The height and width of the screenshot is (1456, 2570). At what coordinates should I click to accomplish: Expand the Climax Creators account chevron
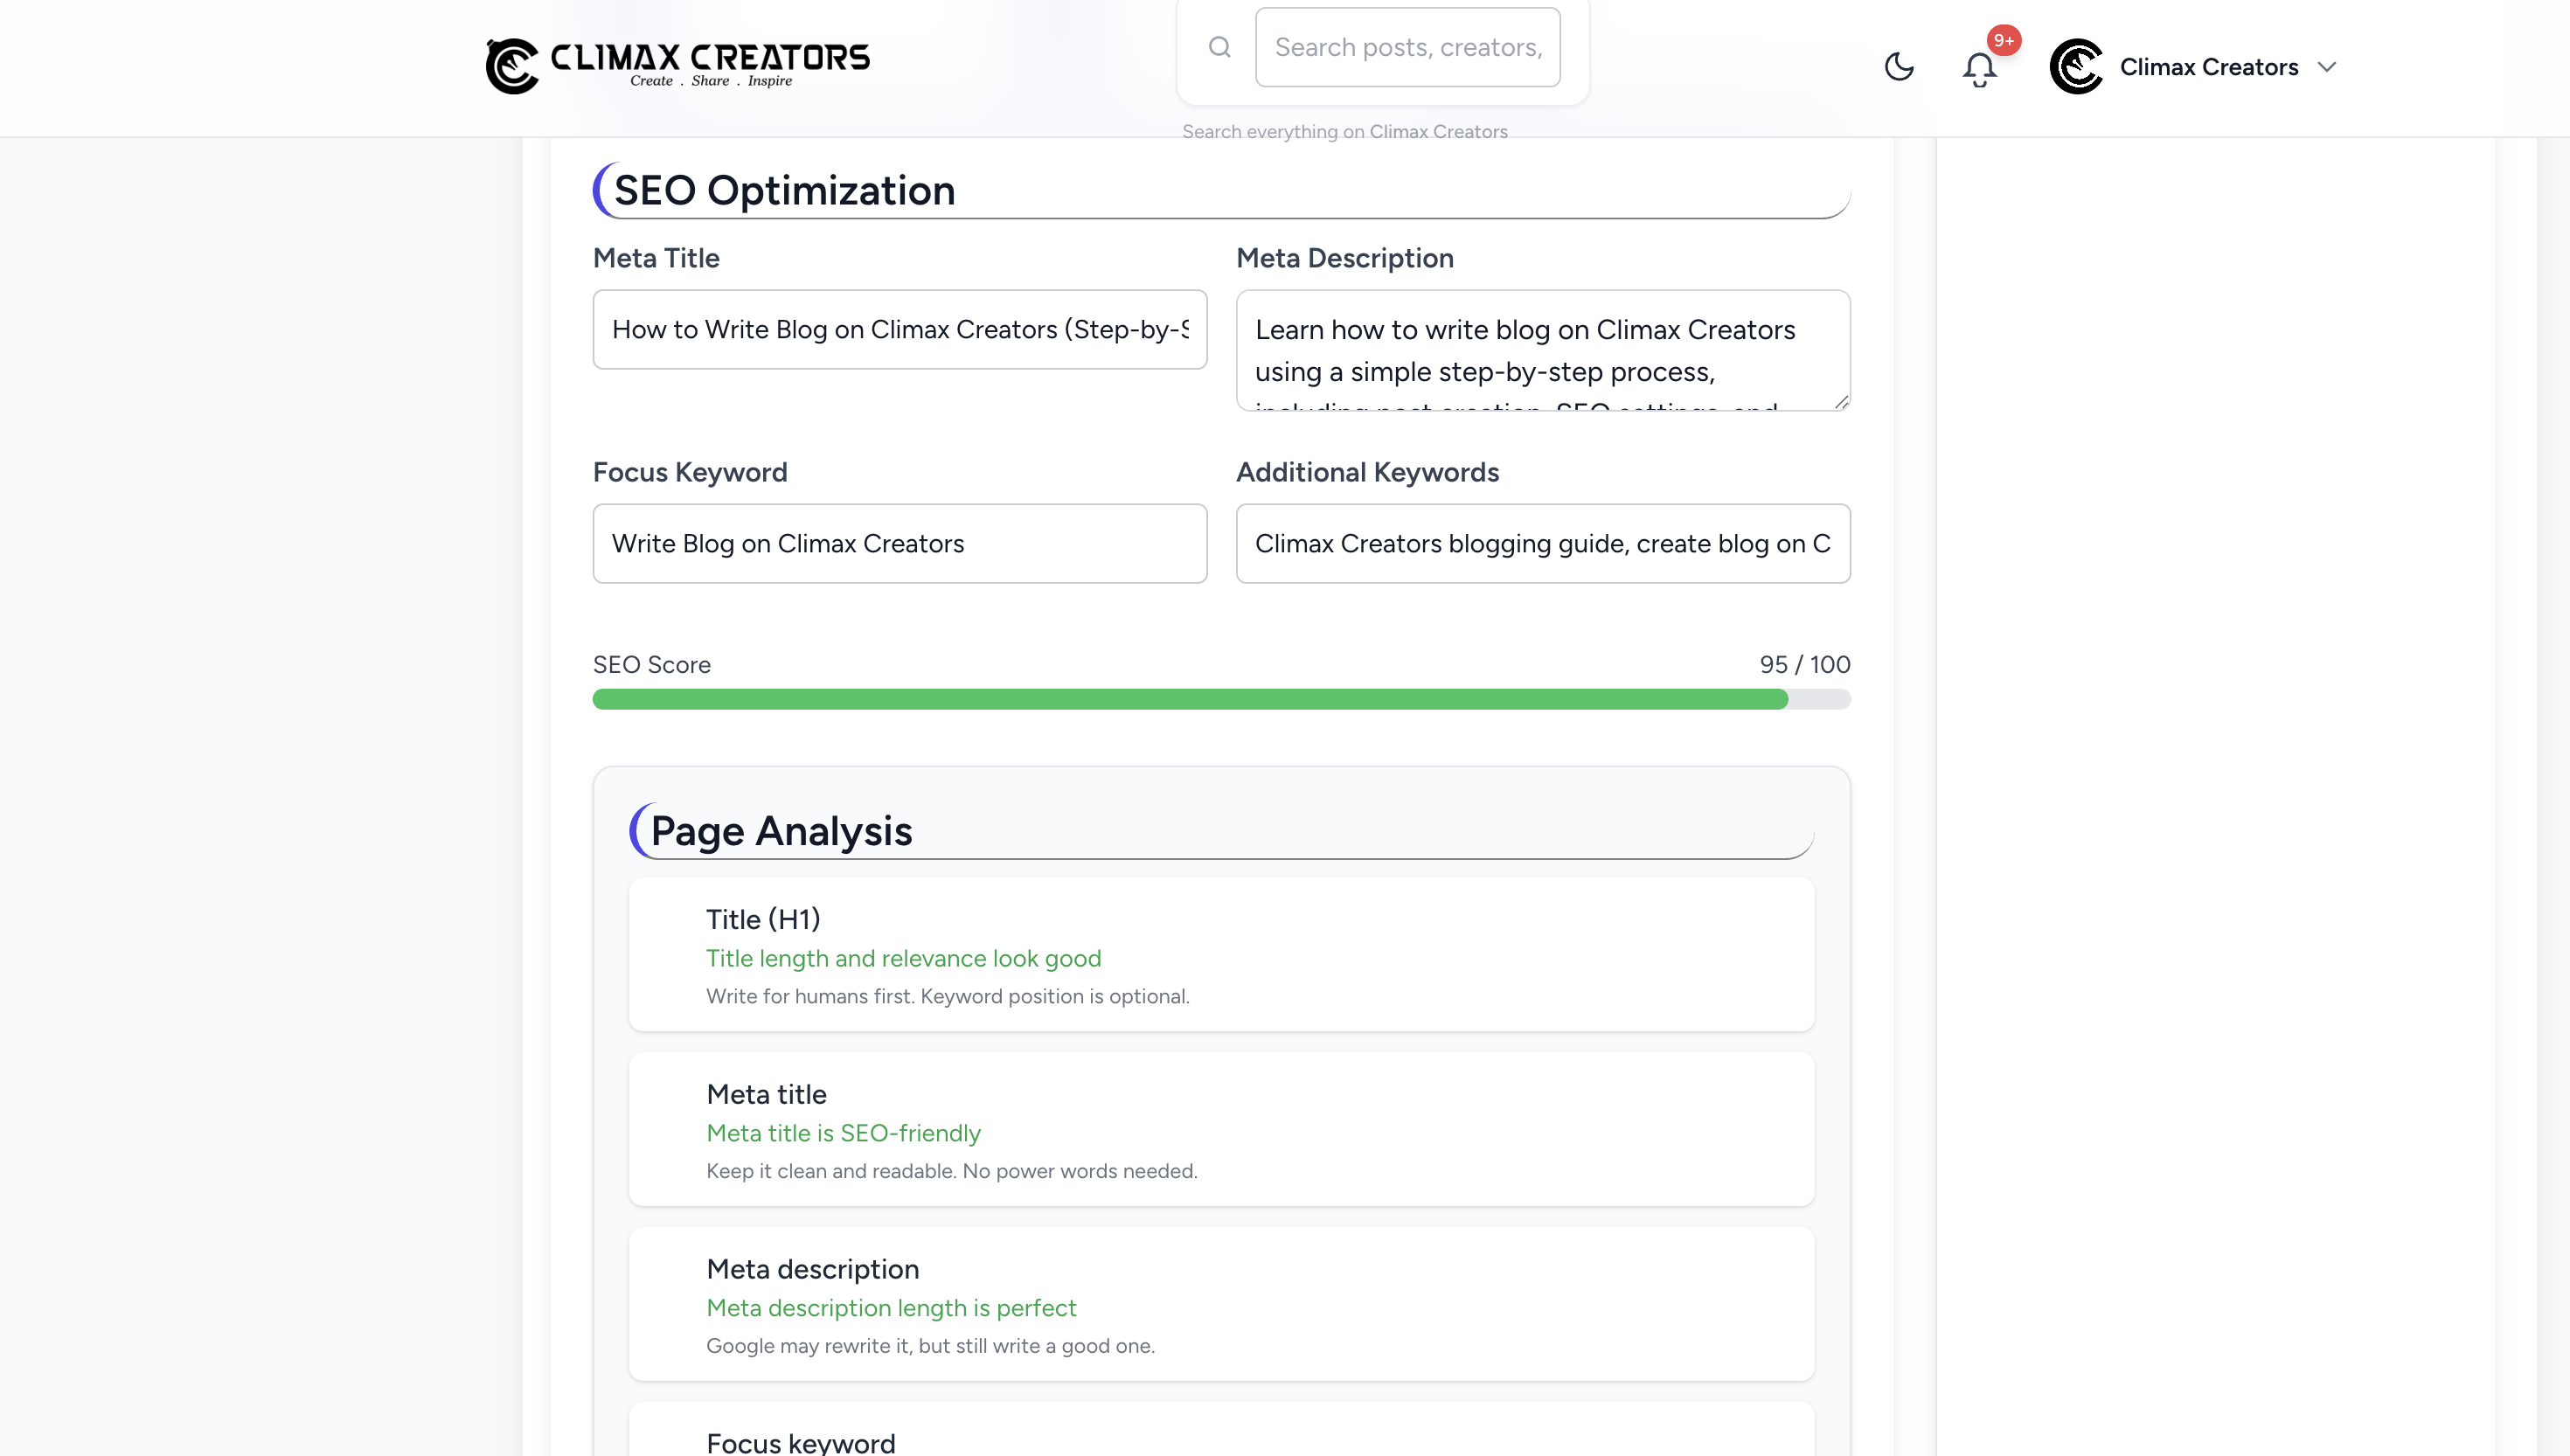pos(2327,67)
